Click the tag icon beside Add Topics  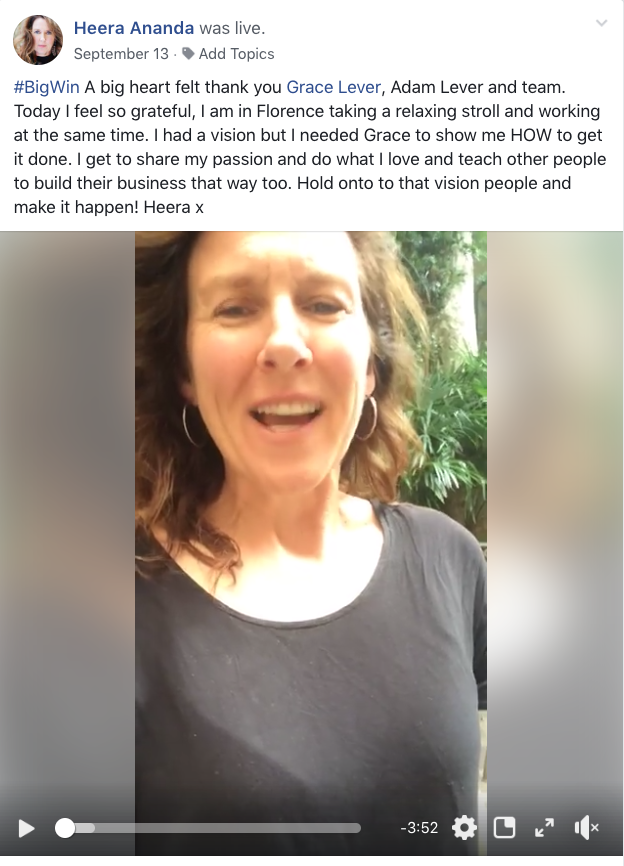coord(188,53)
